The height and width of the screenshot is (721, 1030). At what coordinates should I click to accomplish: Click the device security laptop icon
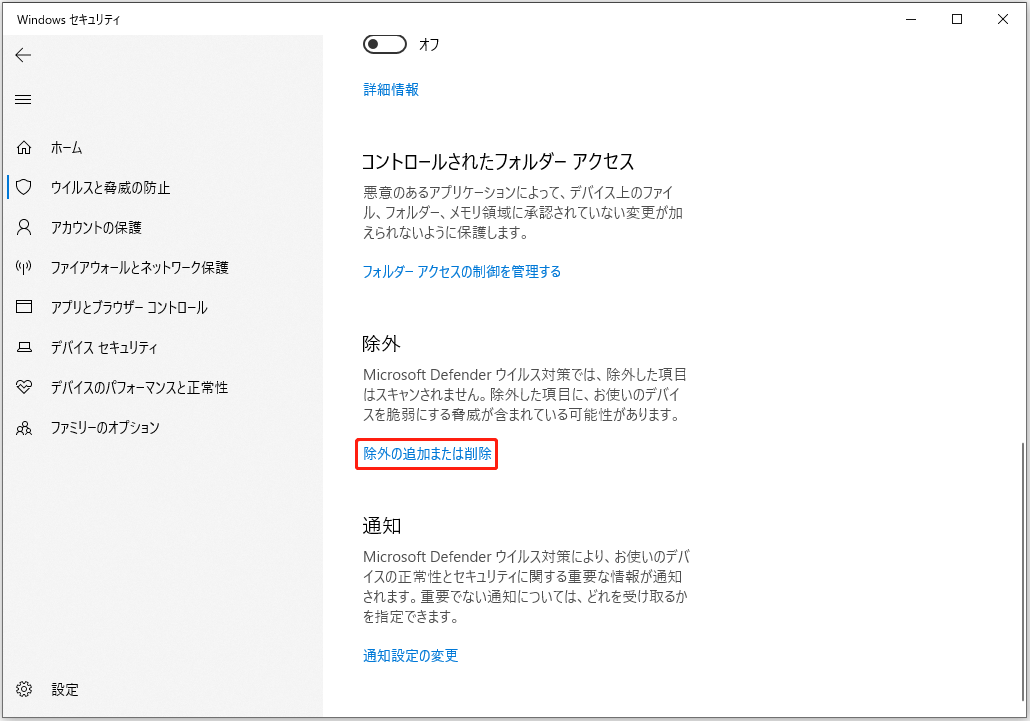(25, 348)
